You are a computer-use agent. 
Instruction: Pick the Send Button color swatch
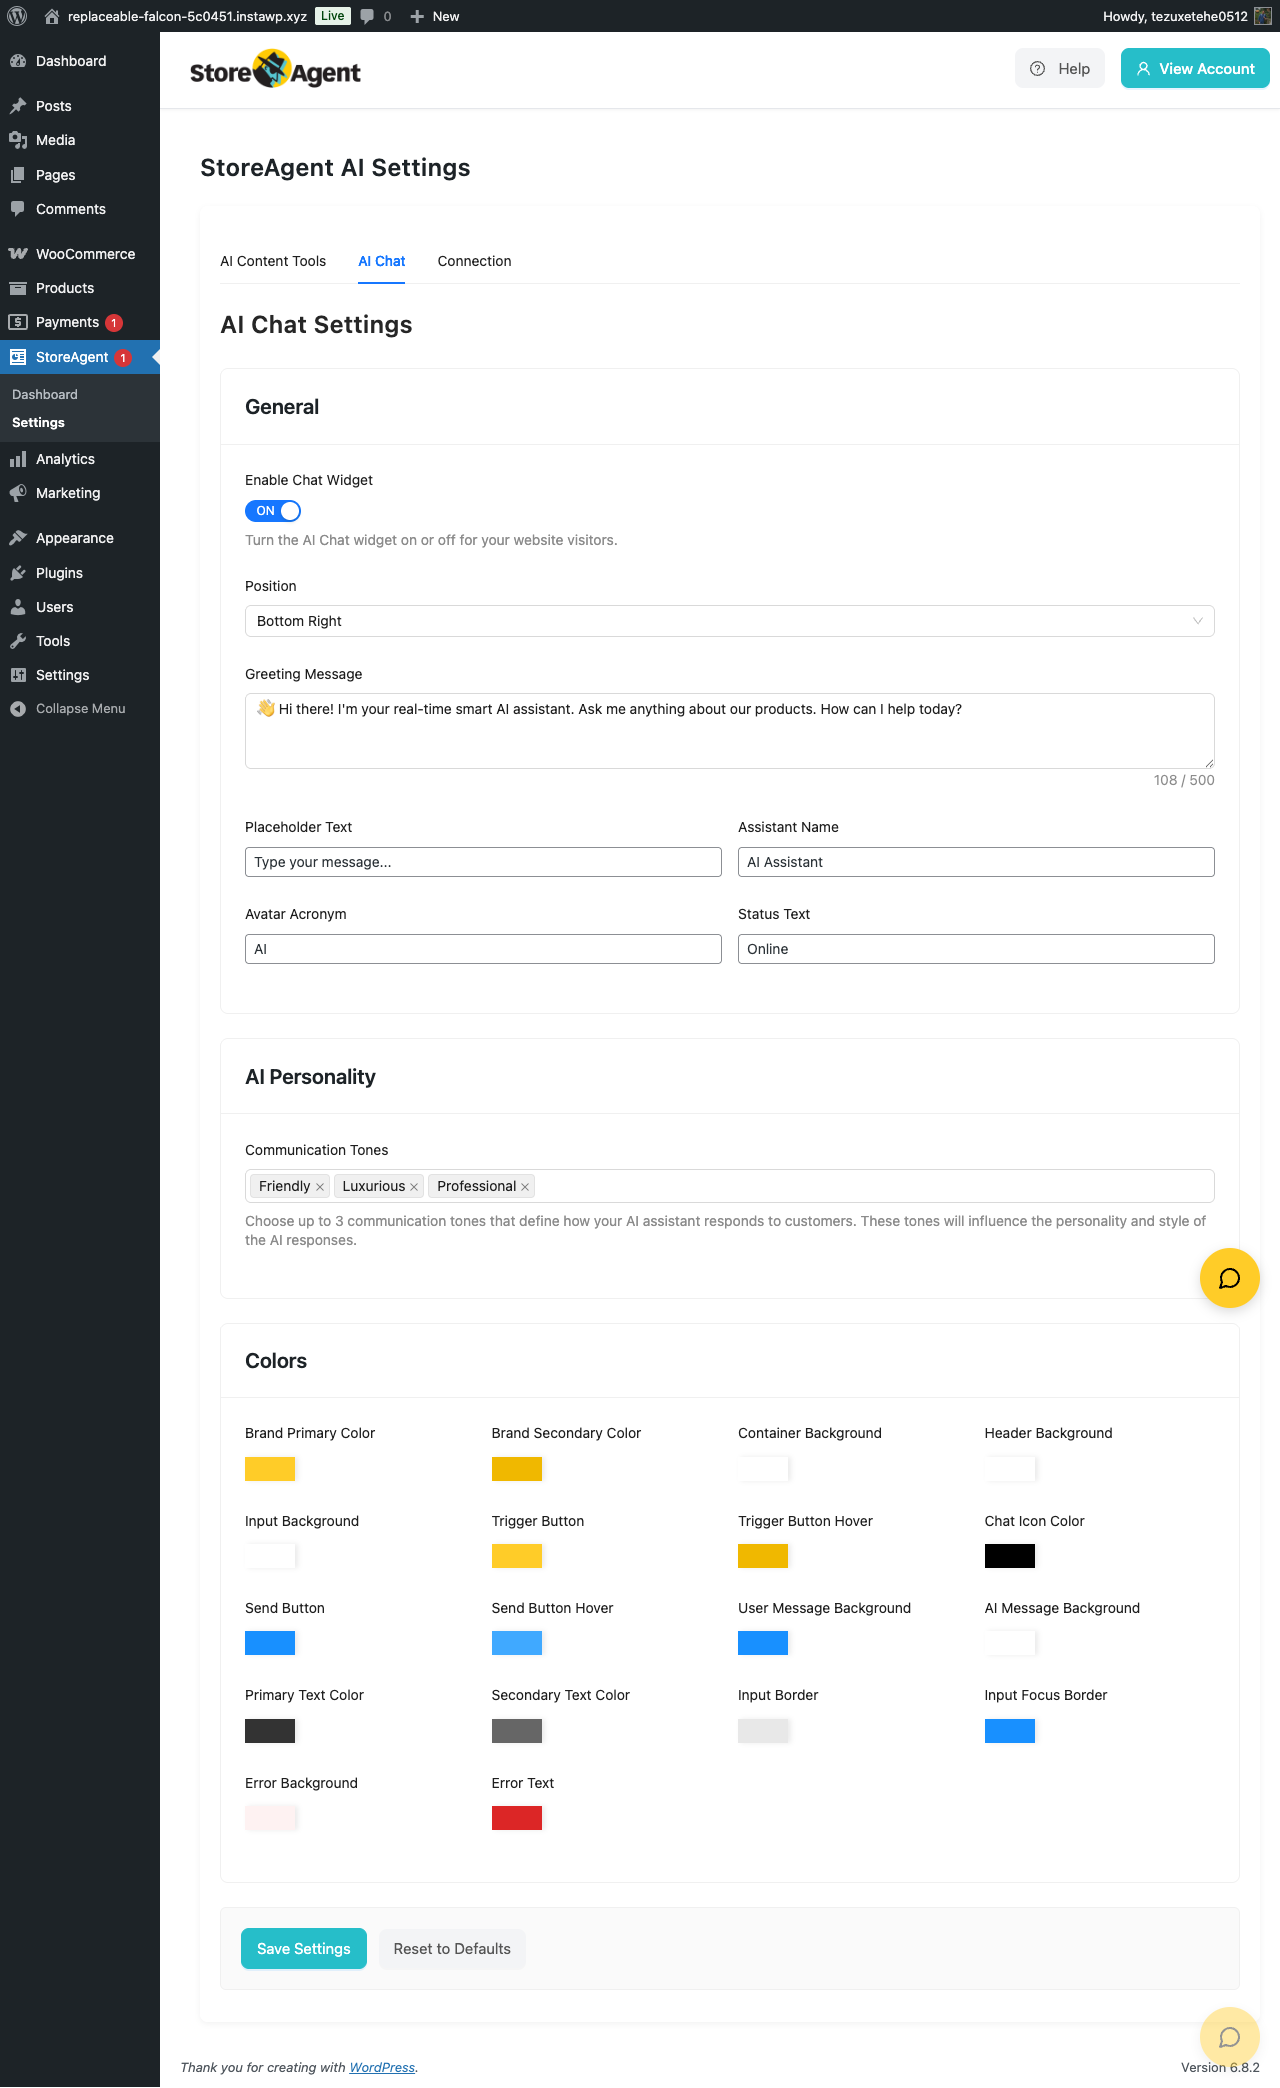pos(270,1643)
